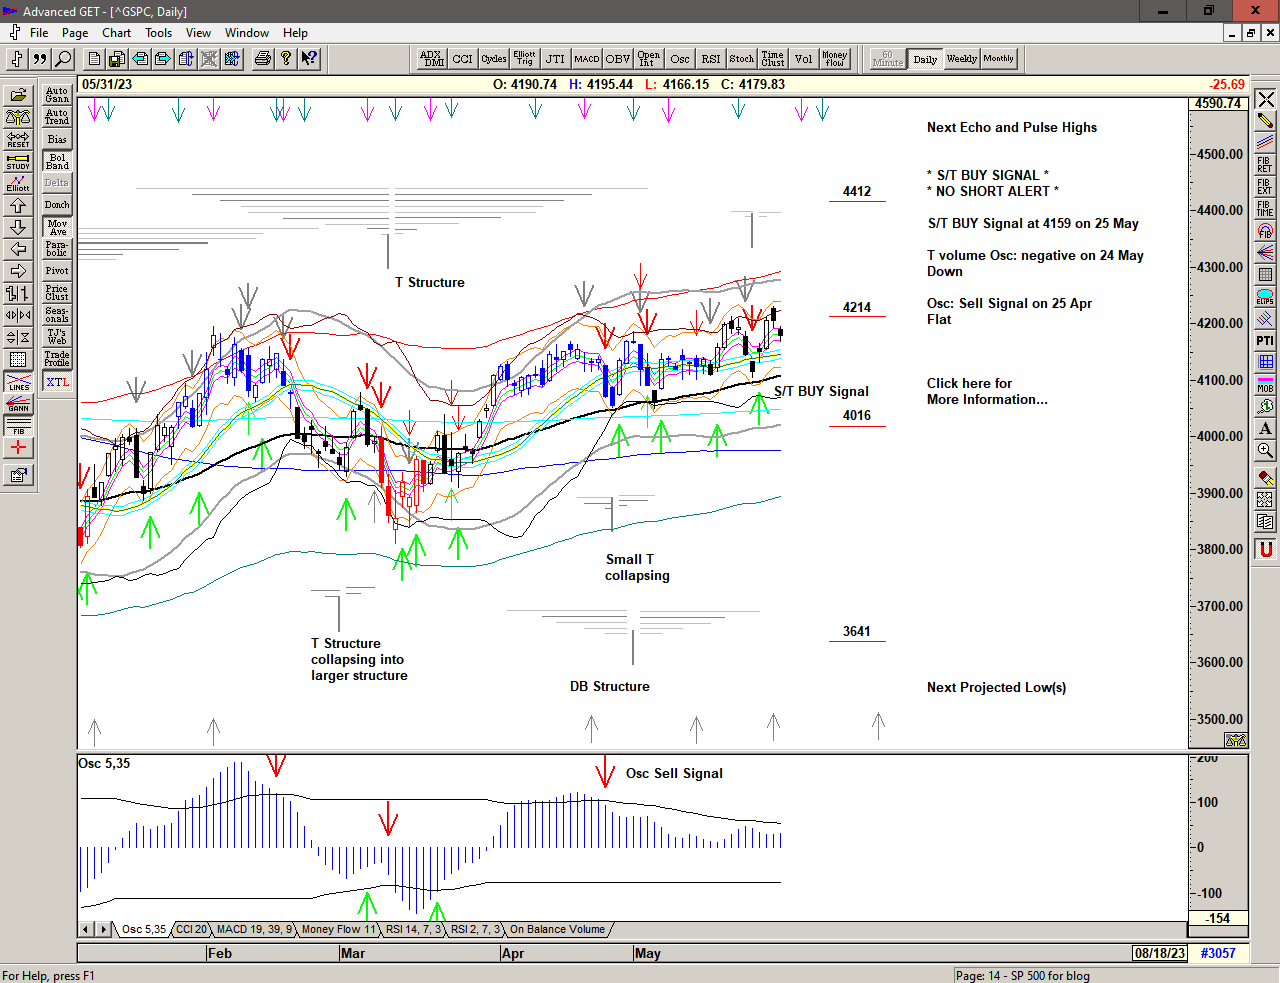The width and height of the screenshot is (1280, 983).
Task: Click the RSI indicator button
Action: pyautogui.click(x=710, y=59)
